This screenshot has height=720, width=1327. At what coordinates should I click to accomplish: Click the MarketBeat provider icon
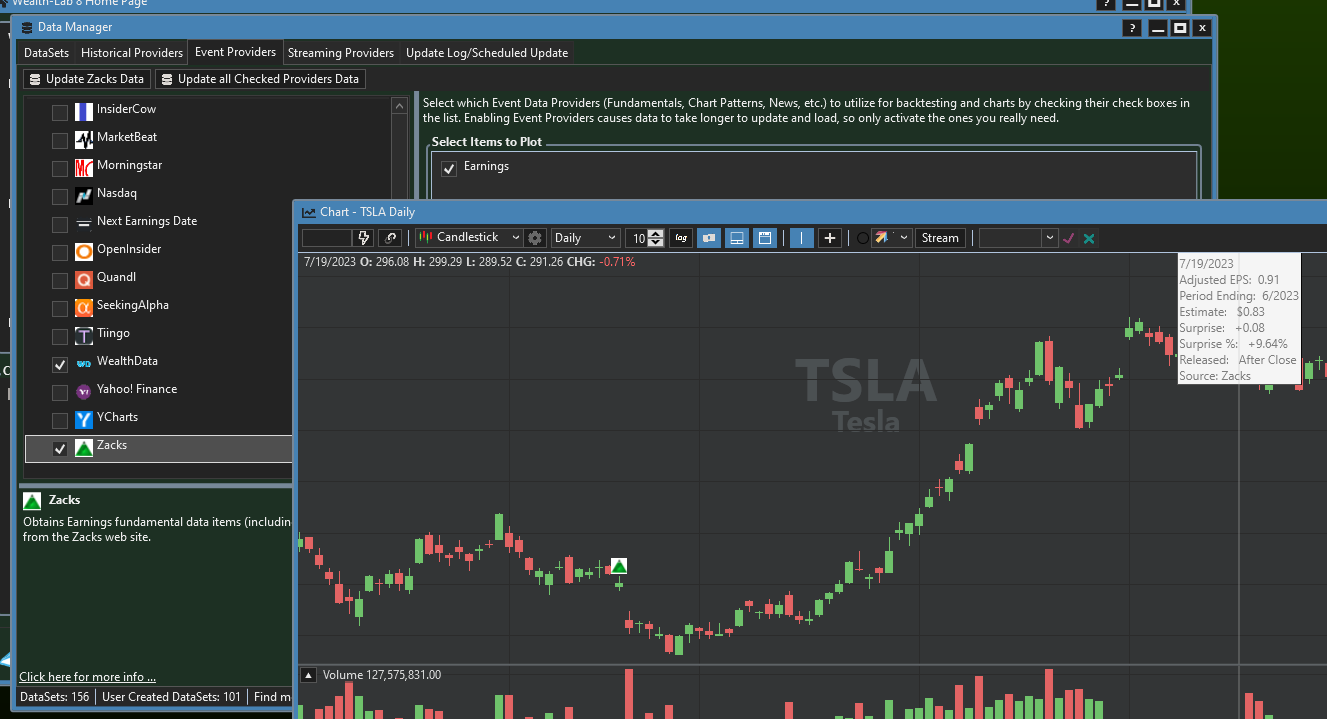click(x=84, y=139)
